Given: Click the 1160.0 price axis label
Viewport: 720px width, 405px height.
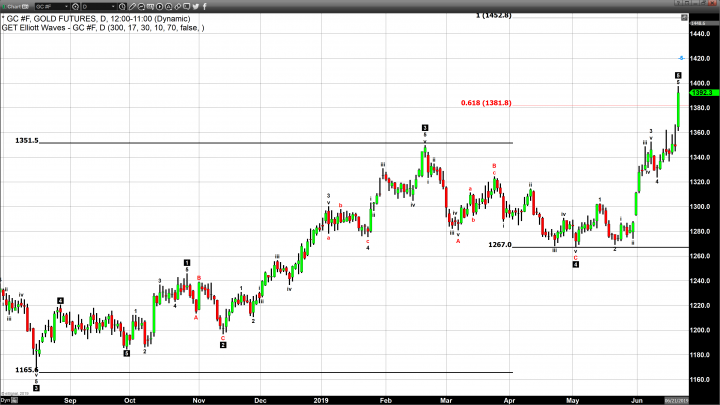Looking at the screenshot, I should click(x=700, y=380).
